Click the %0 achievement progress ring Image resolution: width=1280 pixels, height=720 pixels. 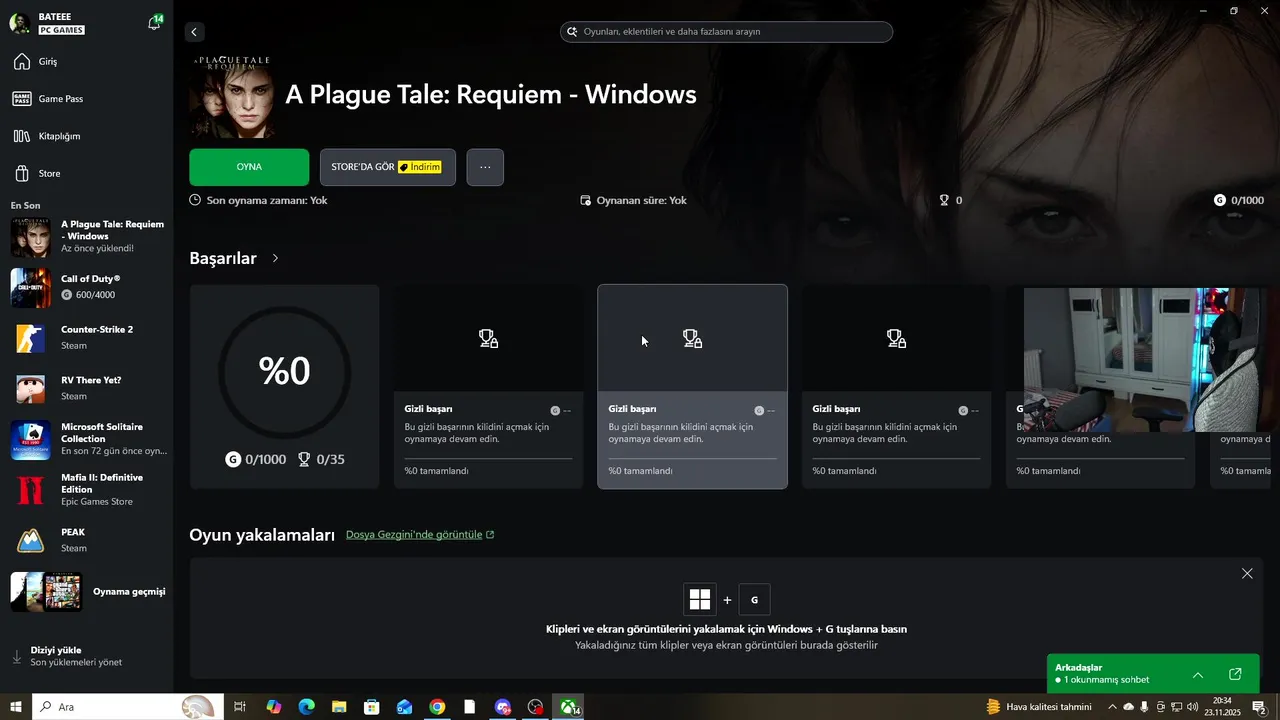click(x=285, y=371)
